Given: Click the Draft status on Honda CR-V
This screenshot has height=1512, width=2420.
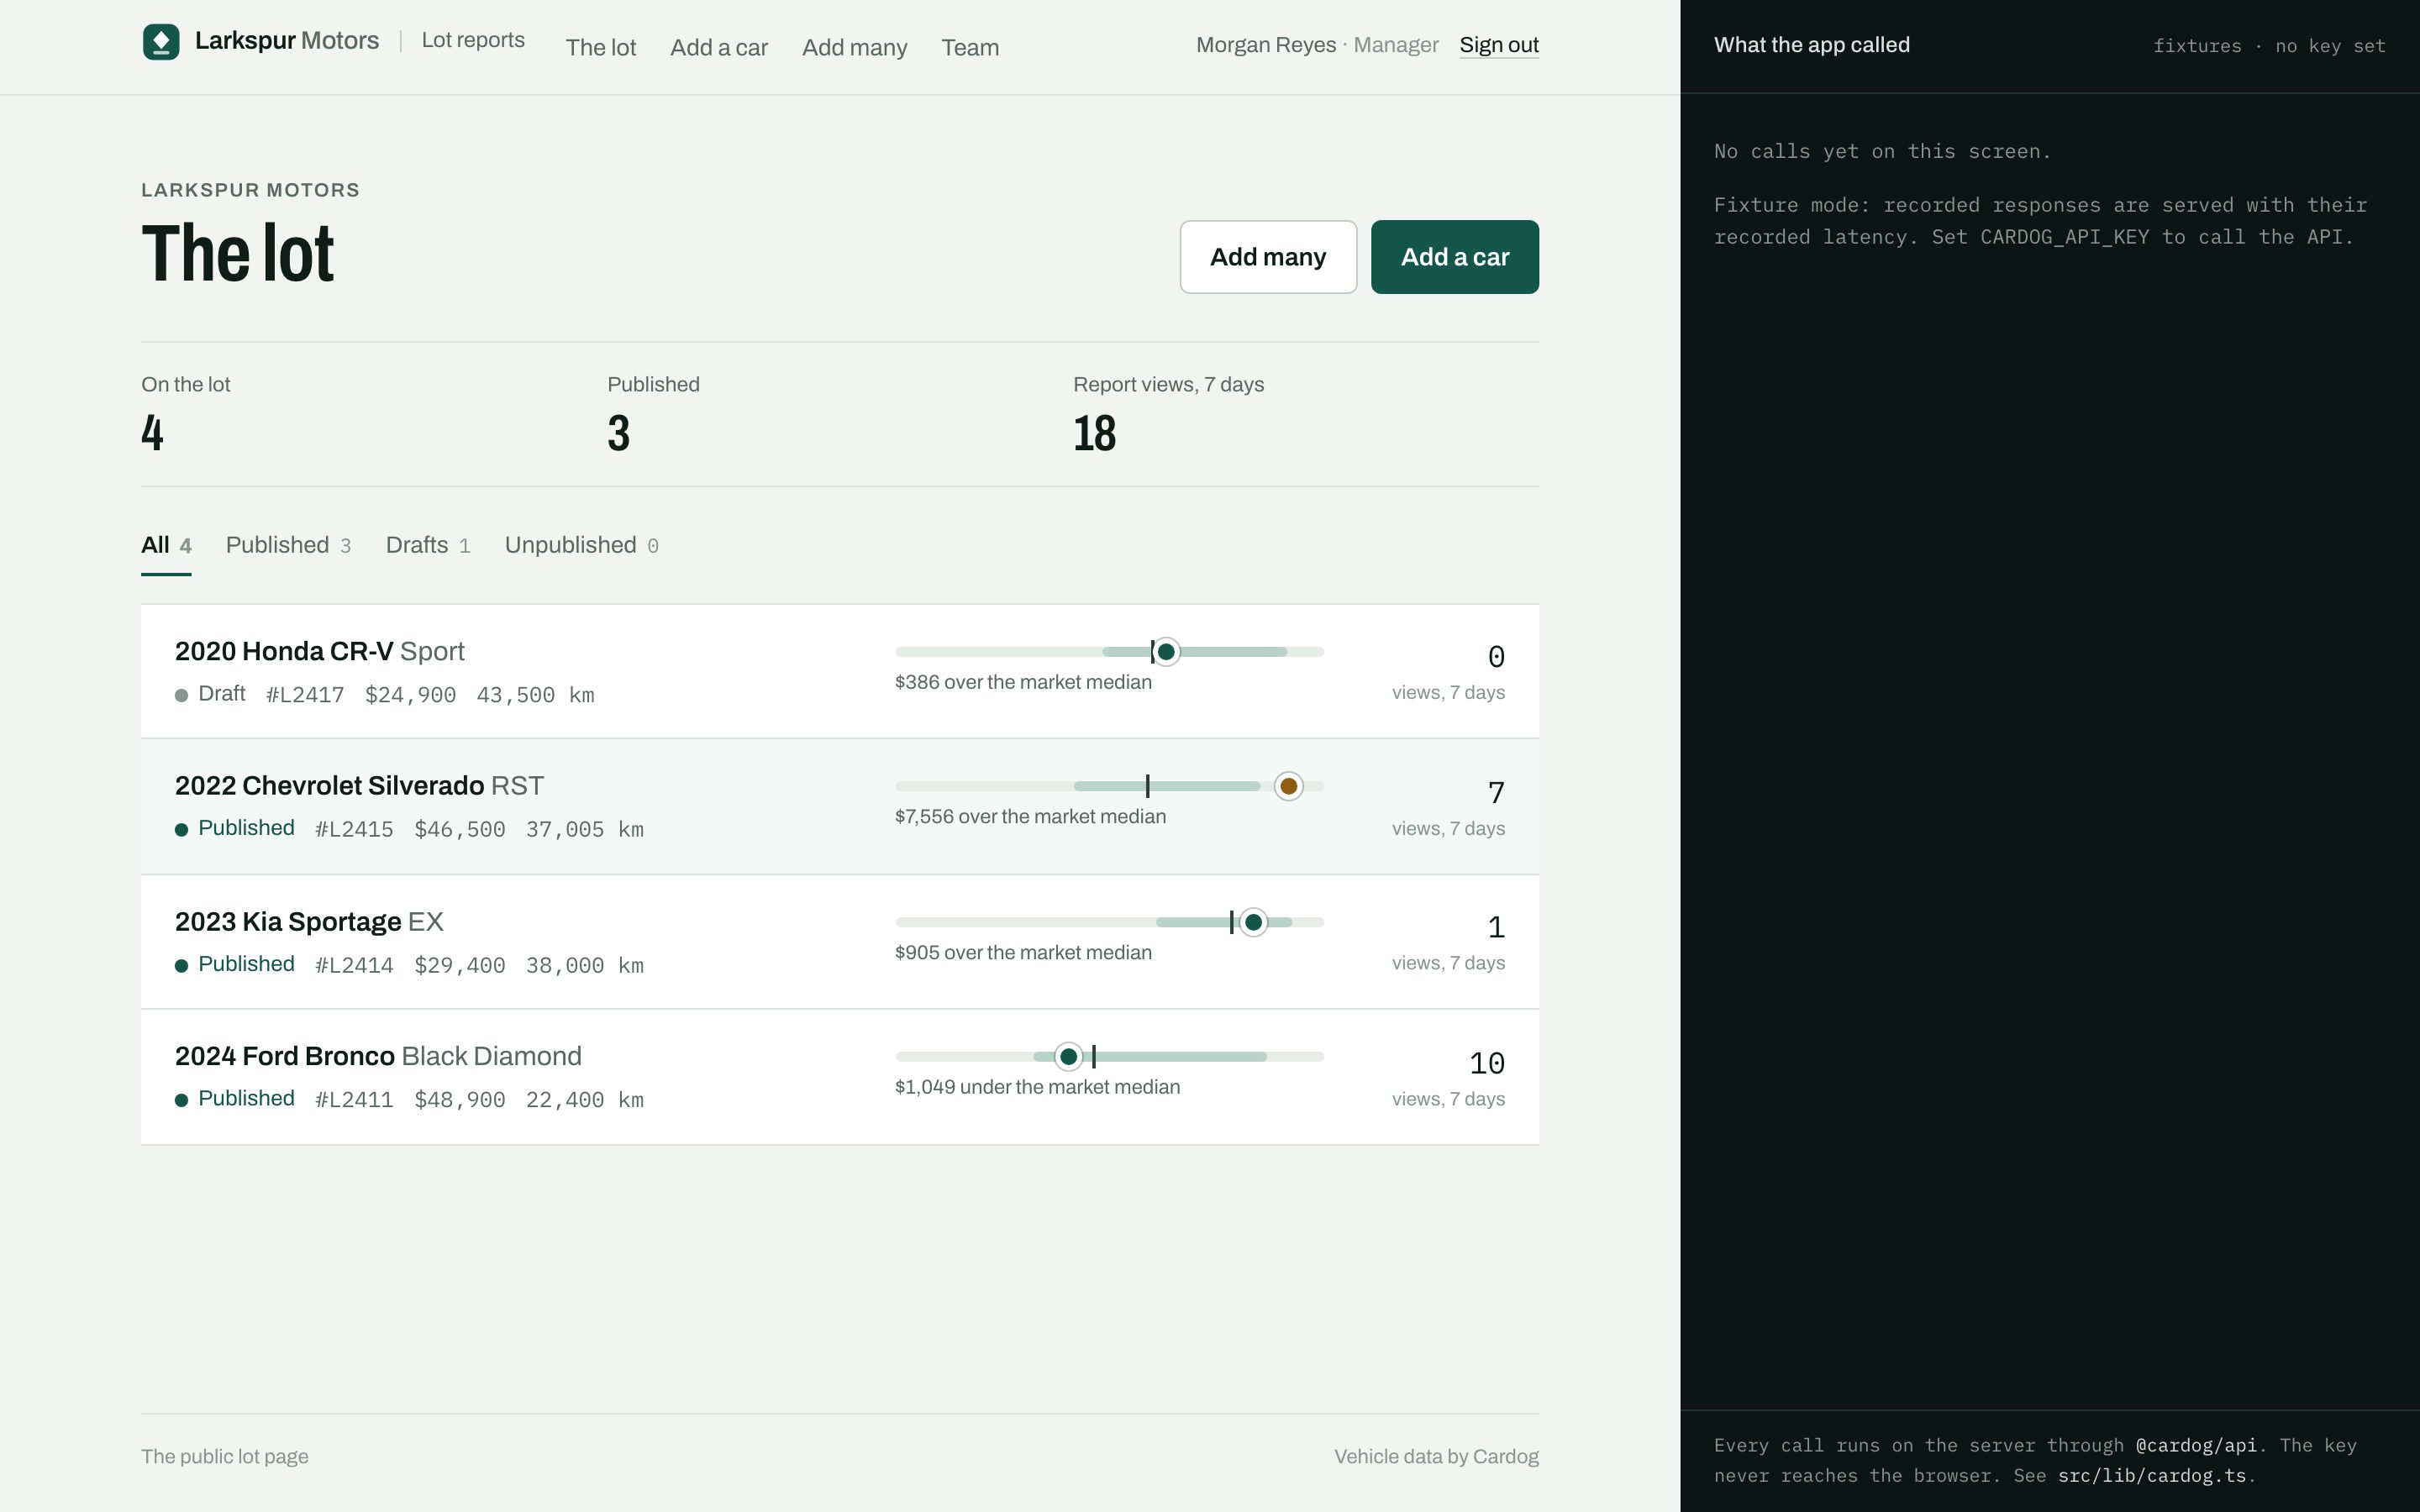Looking at the screenshot, I should point(210,694).
